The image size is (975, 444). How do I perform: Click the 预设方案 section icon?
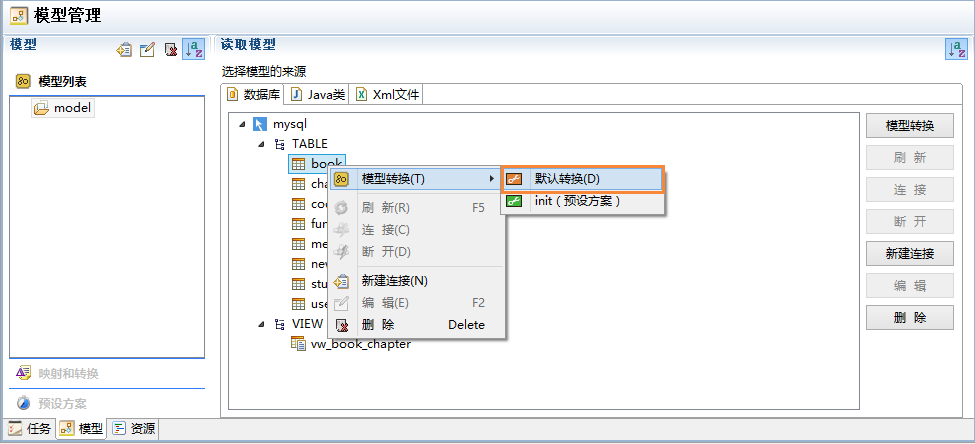[24, 403]
